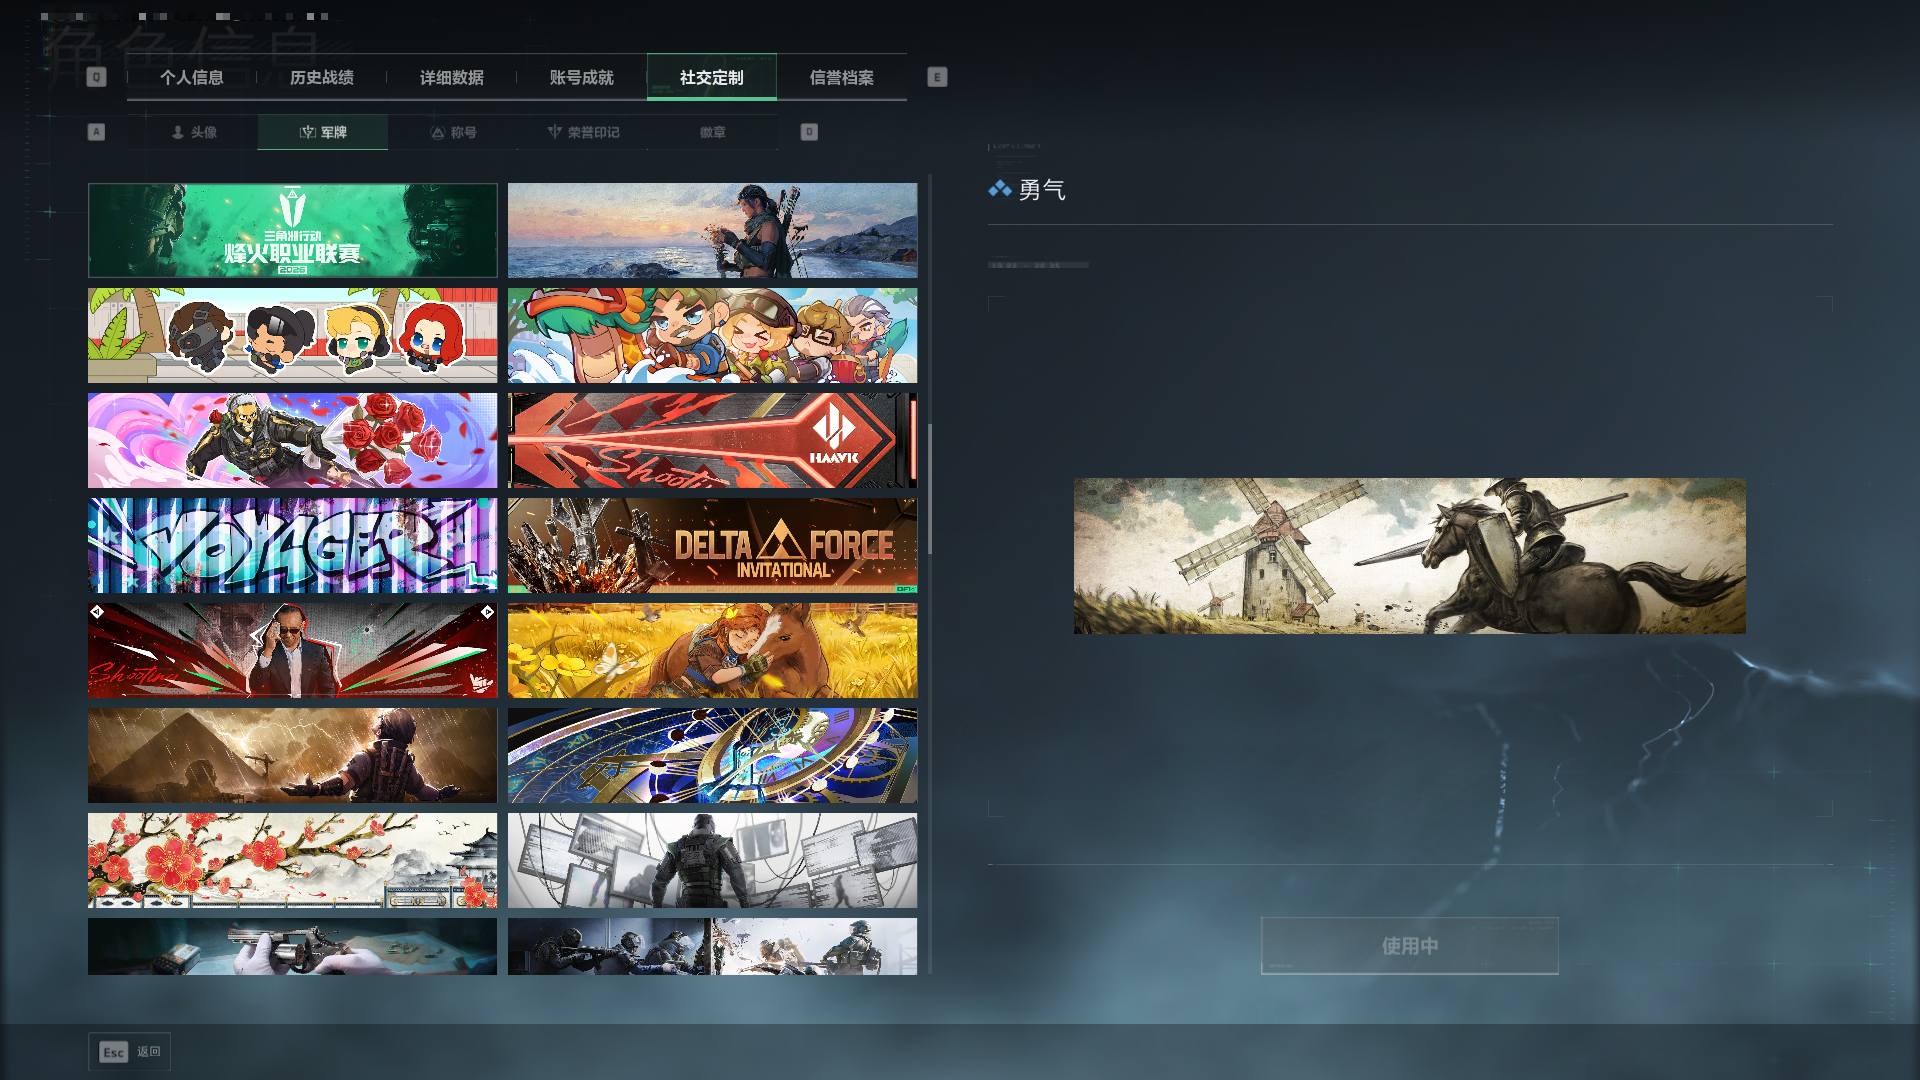
Task: Select the skeleton with roses dog tag
Action: [292, 440]
